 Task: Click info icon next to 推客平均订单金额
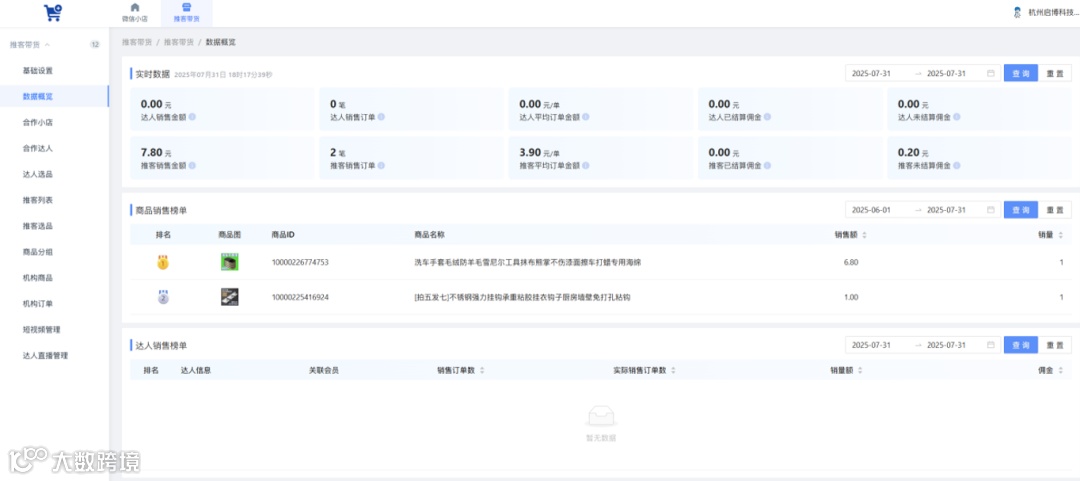[585, 166]
